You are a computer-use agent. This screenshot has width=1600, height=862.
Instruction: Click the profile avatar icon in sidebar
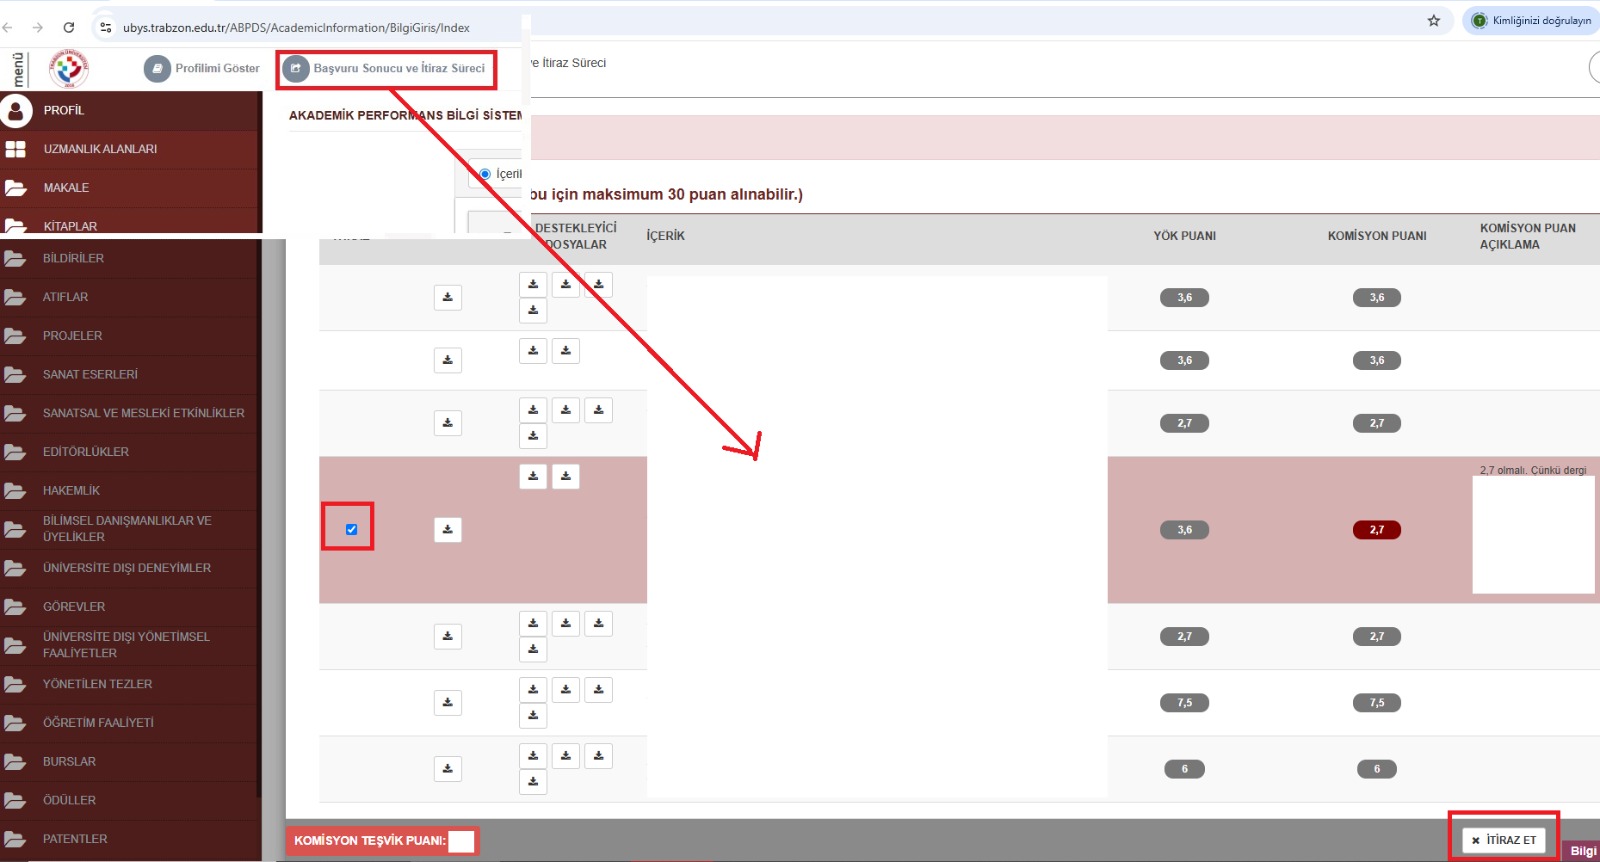[16, 110]
